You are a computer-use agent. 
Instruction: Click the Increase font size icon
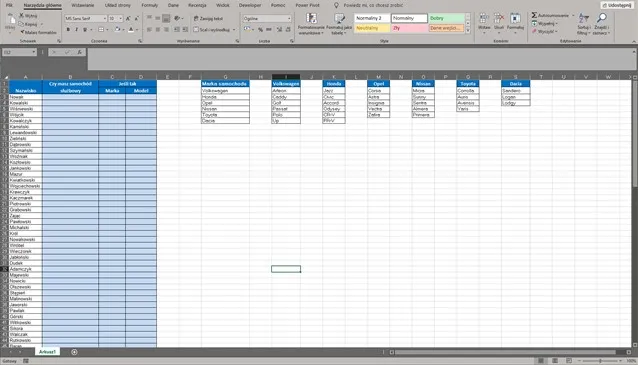click(x=128, y=19)
